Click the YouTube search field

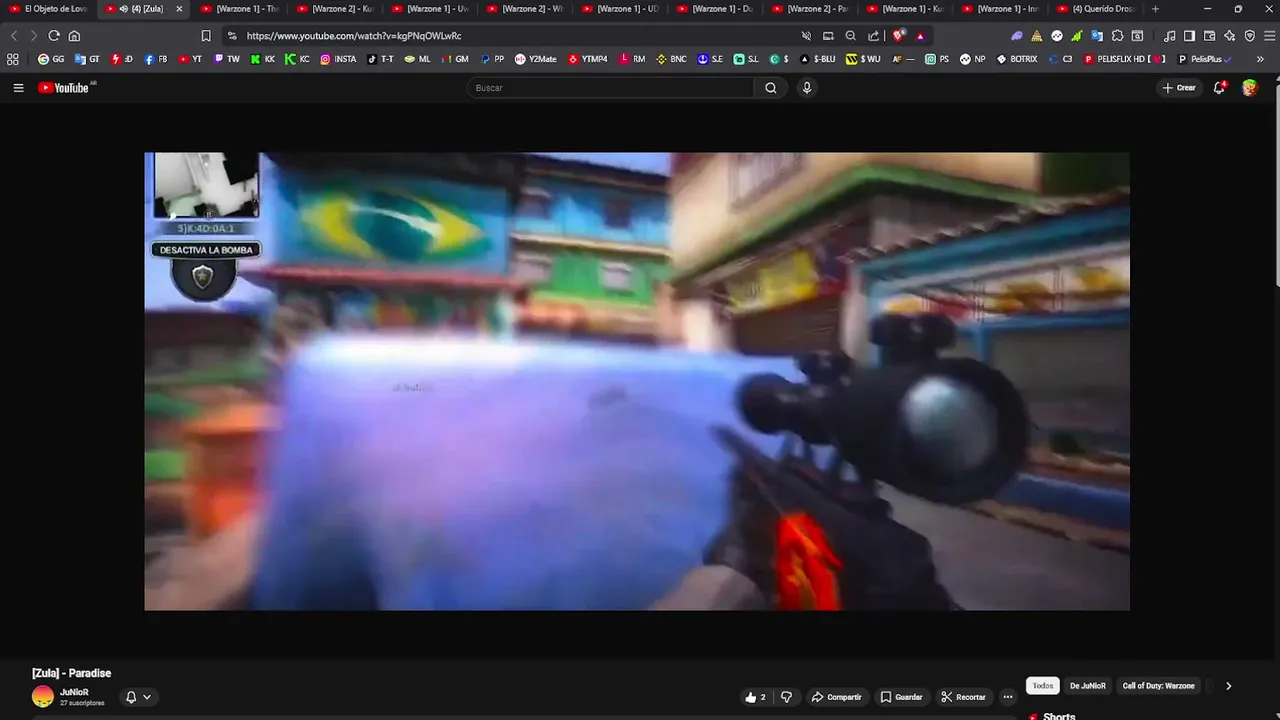click(x=610, y=88)
